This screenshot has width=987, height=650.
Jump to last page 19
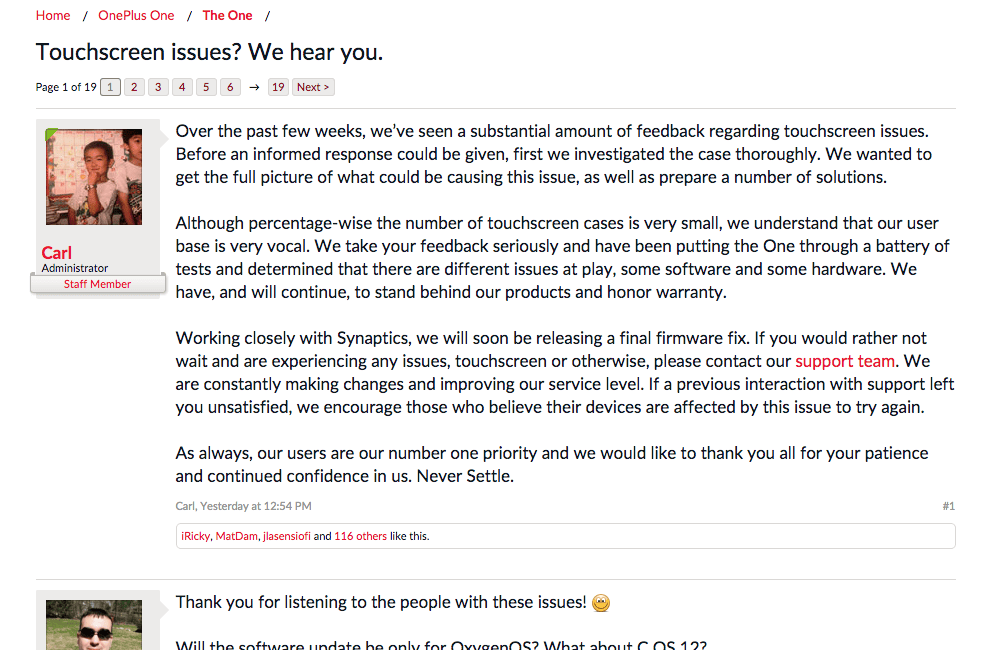point(278,87)
